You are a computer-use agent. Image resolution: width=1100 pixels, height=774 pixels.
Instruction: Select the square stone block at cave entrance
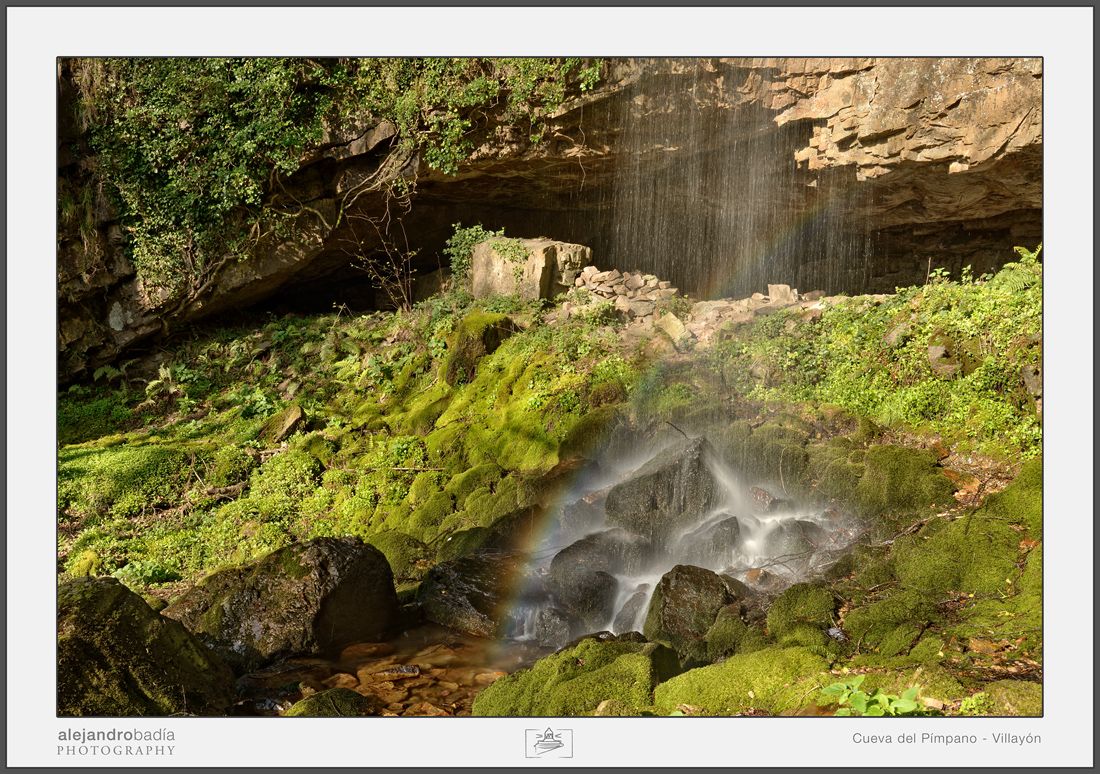pyautogui.click(x=530, y=267)
